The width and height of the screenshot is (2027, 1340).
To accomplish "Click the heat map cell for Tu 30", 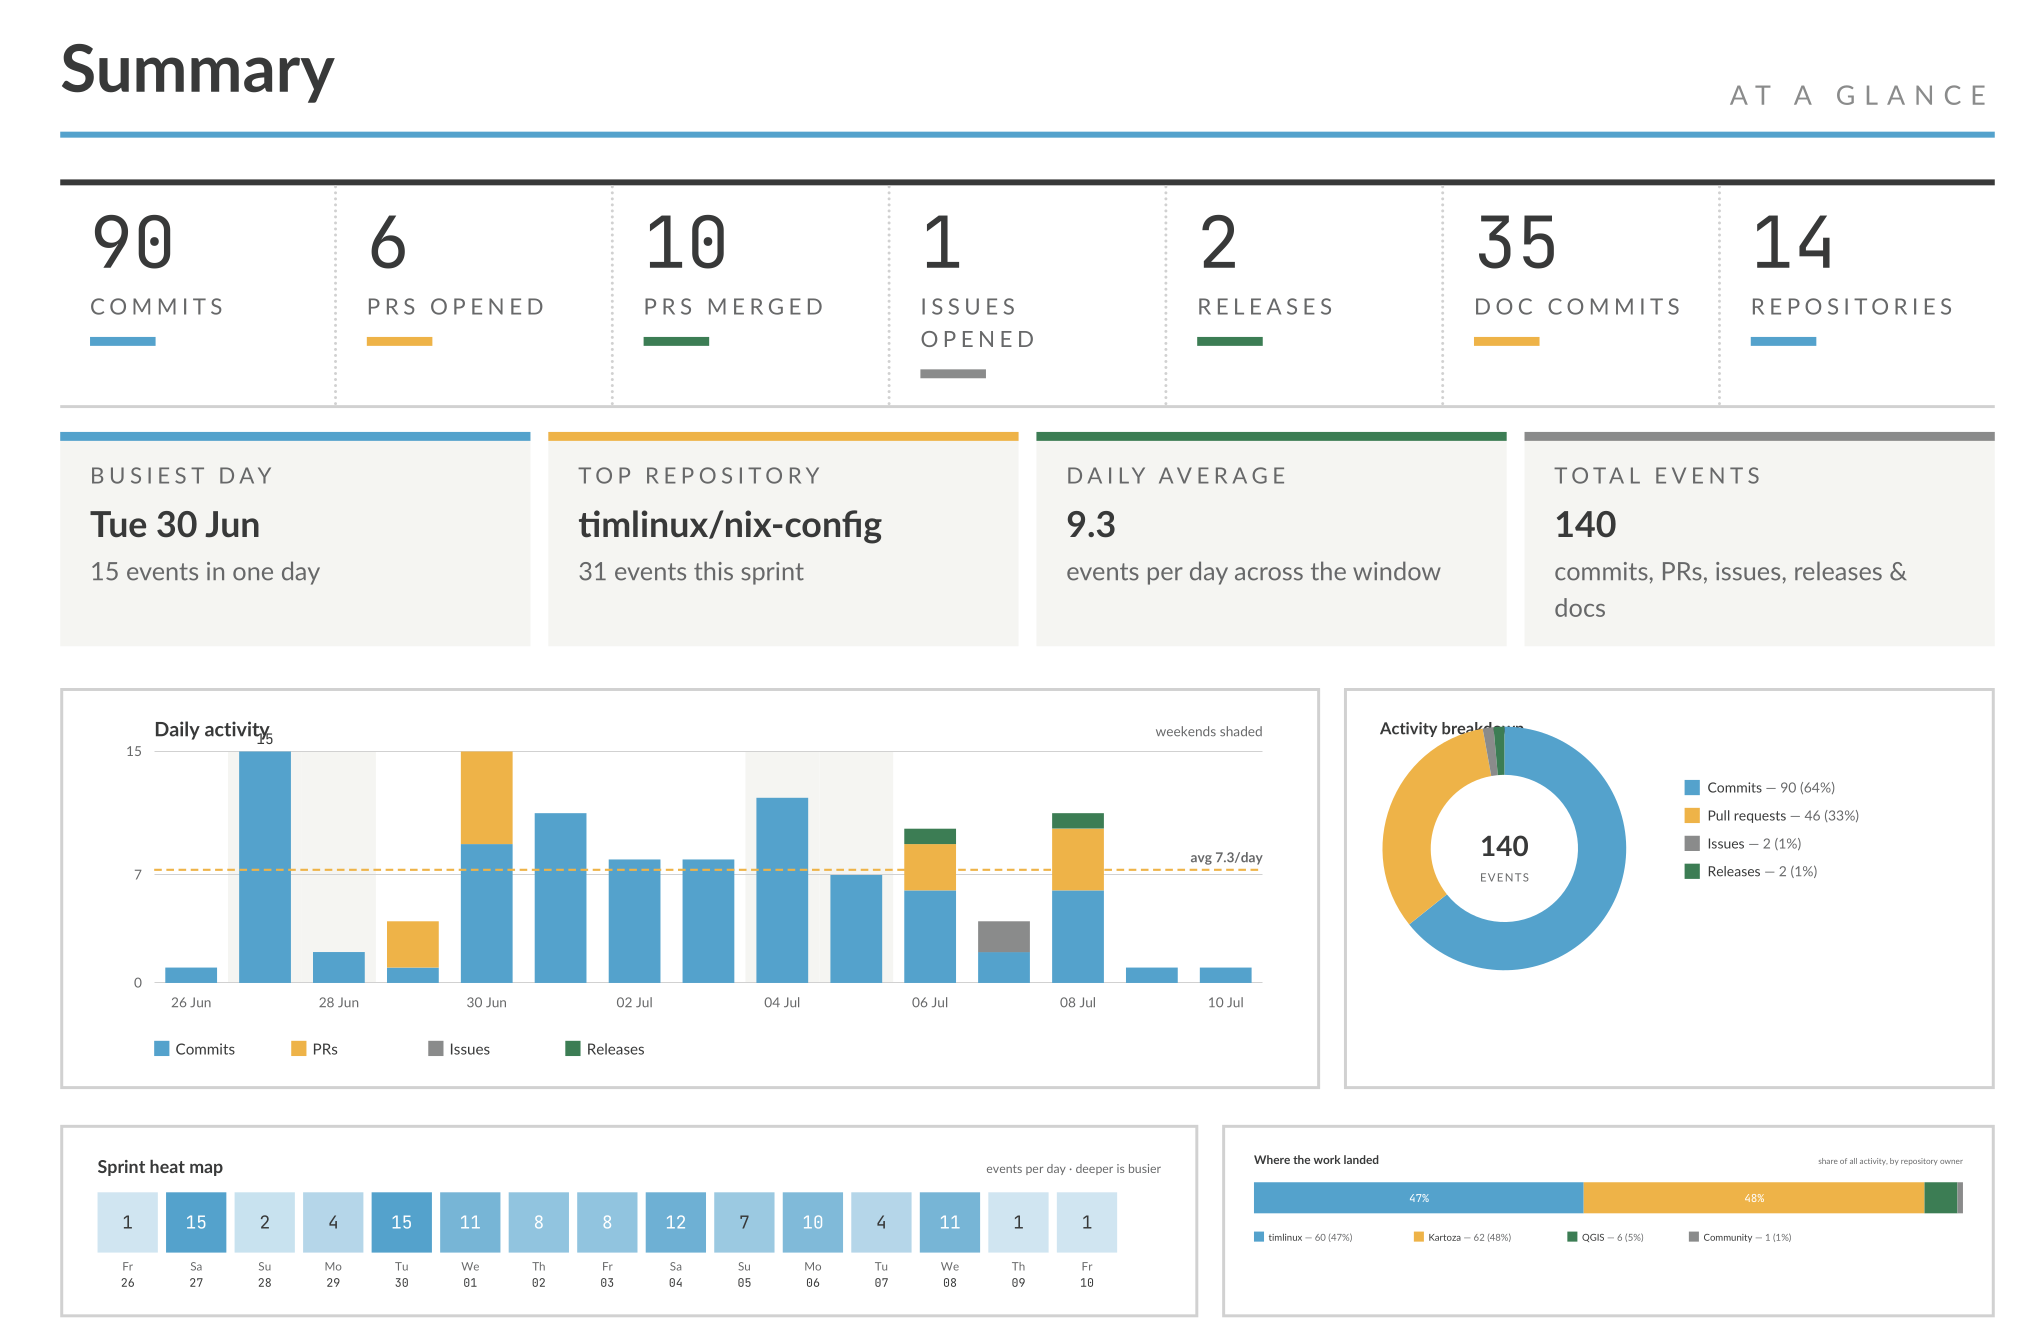I will point(402,1222).
